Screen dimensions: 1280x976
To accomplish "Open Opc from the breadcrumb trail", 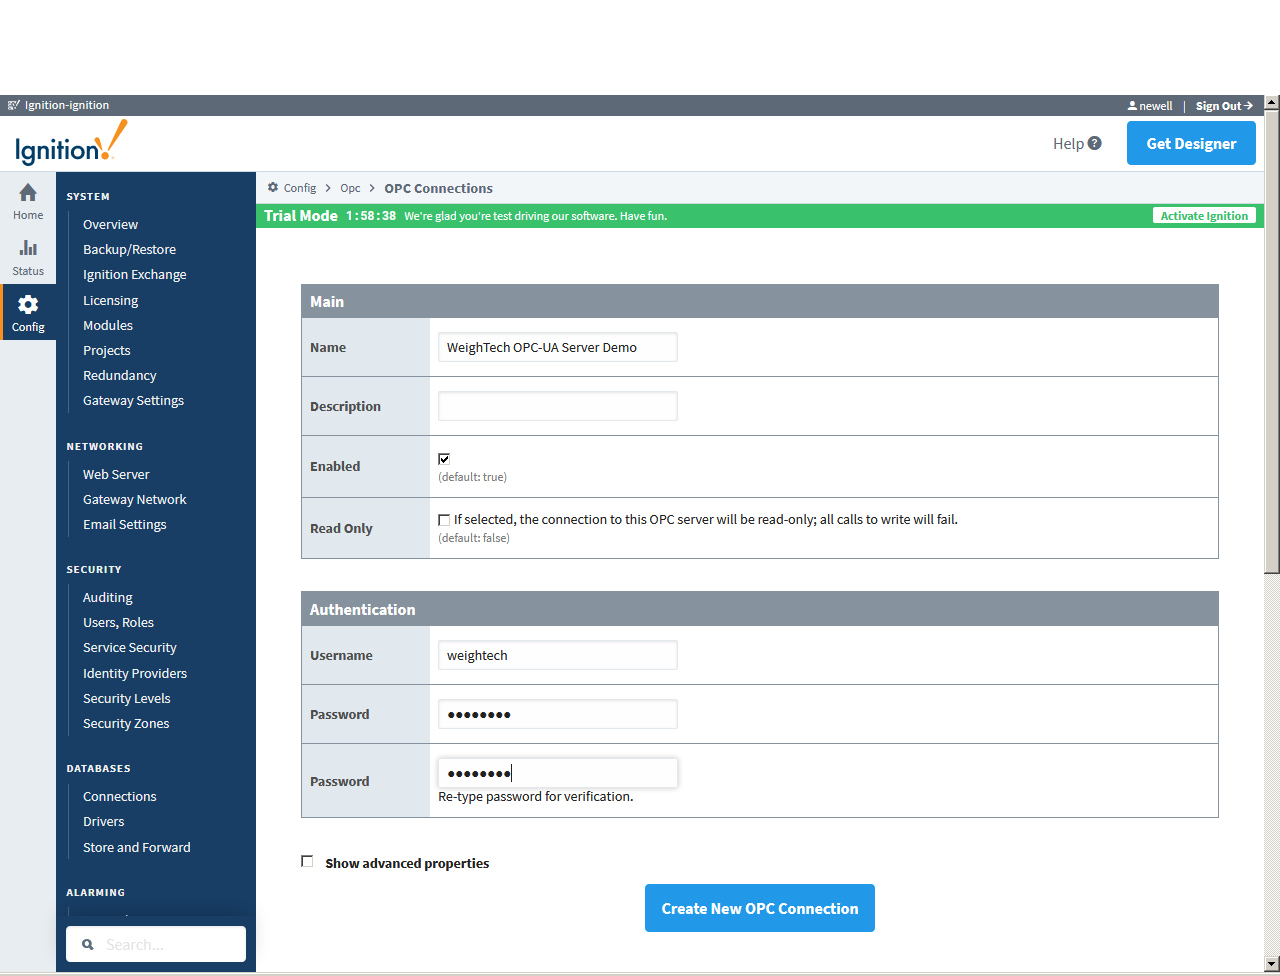I will [350, 188].
